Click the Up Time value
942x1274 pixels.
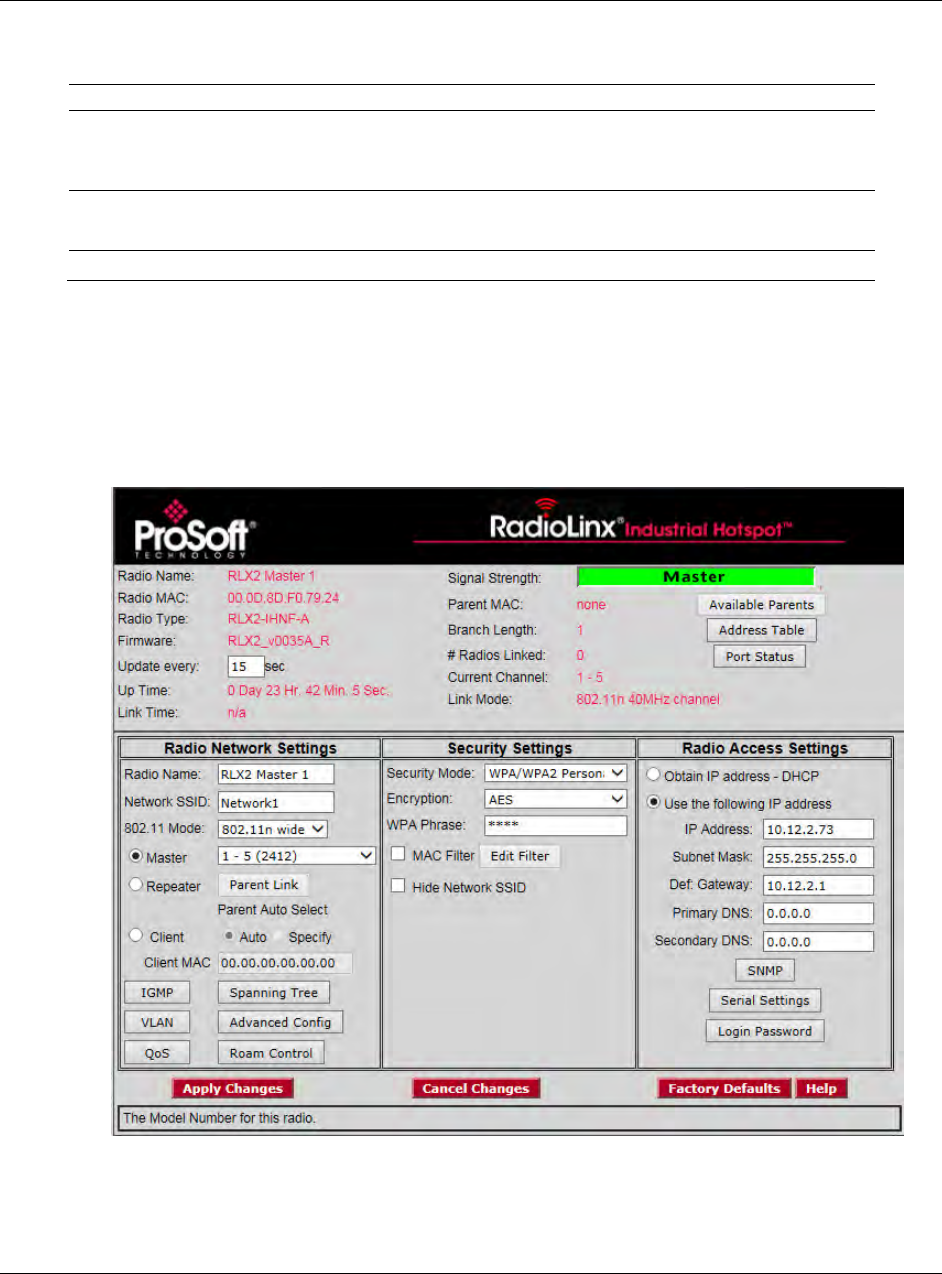point(310,691)
